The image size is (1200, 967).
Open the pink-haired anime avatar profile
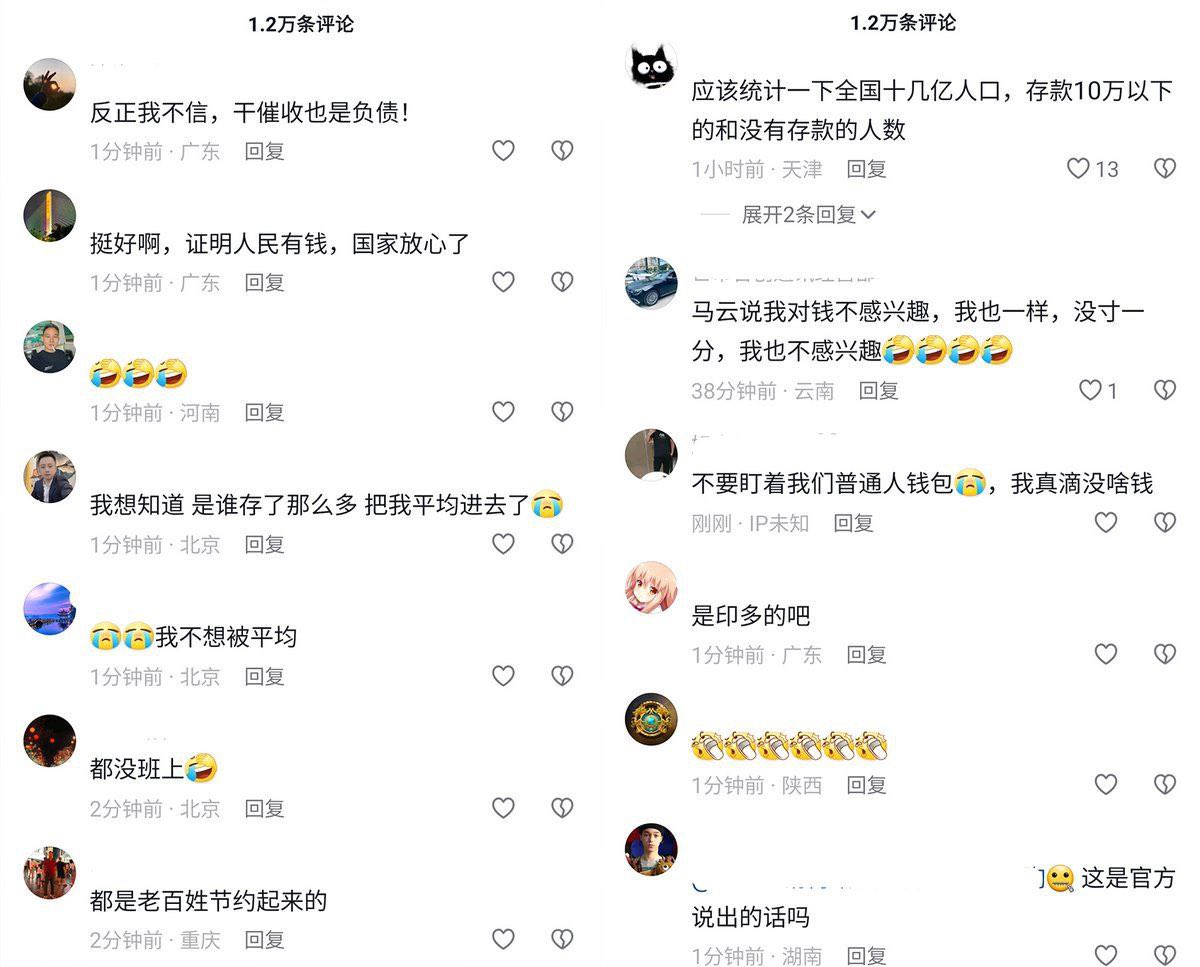pyautogui.click(x=652, y=587)
